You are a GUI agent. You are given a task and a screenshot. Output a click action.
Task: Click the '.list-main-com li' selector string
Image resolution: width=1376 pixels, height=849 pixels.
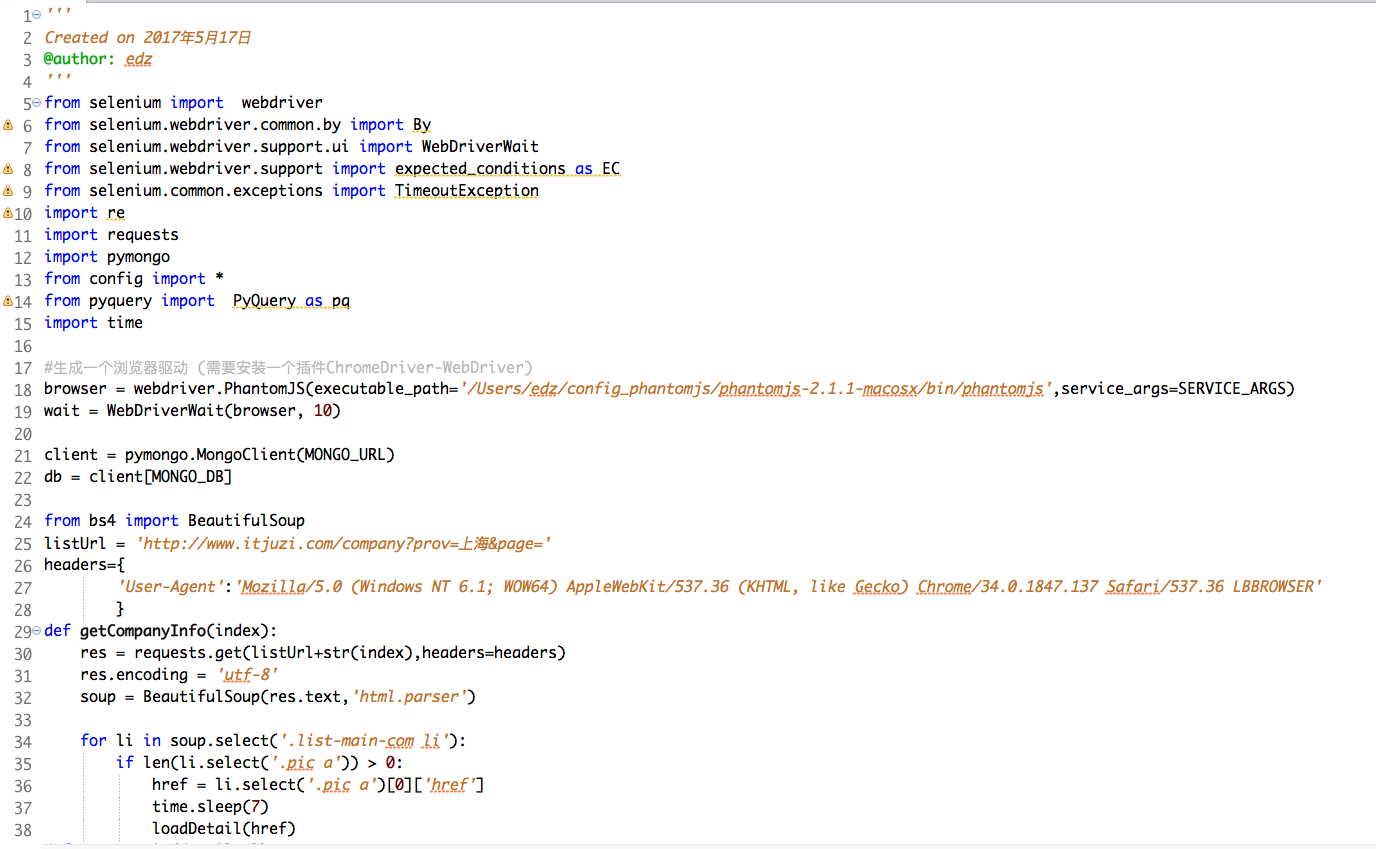[363, 741]
